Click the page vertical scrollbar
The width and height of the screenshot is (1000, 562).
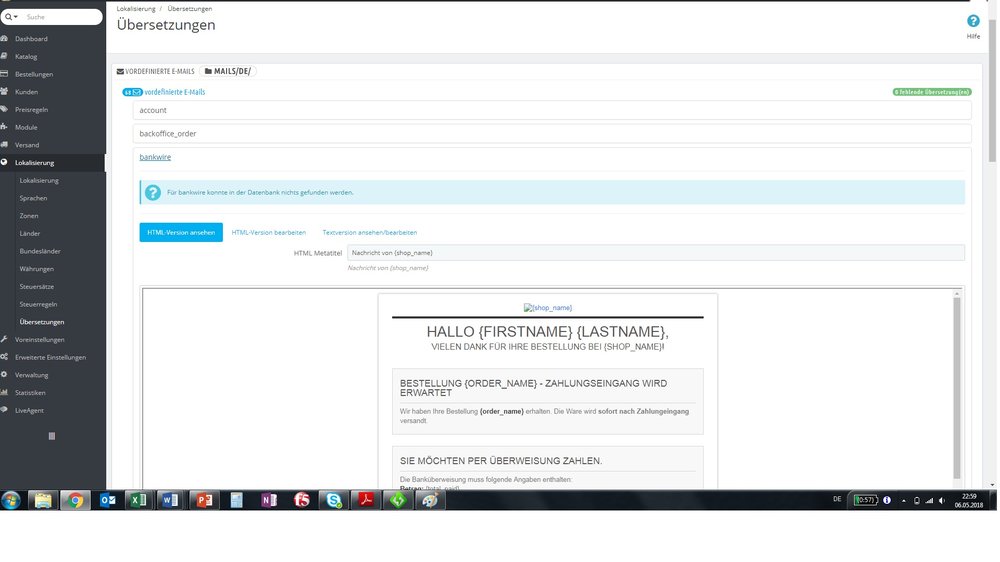pyautogui.click(x=992, y=89)
